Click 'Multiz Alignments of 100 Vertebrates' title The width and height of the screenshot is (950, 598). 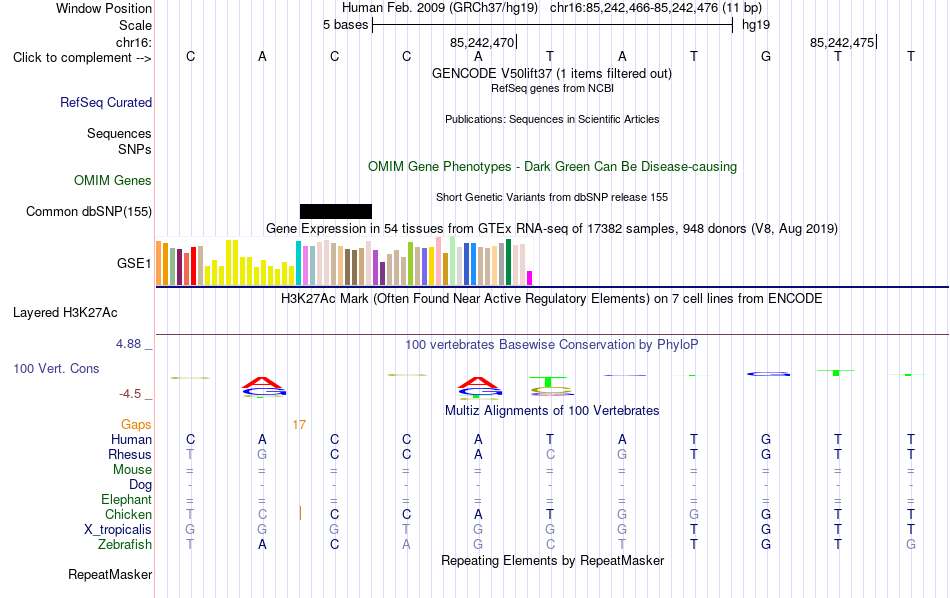point(552,410)
